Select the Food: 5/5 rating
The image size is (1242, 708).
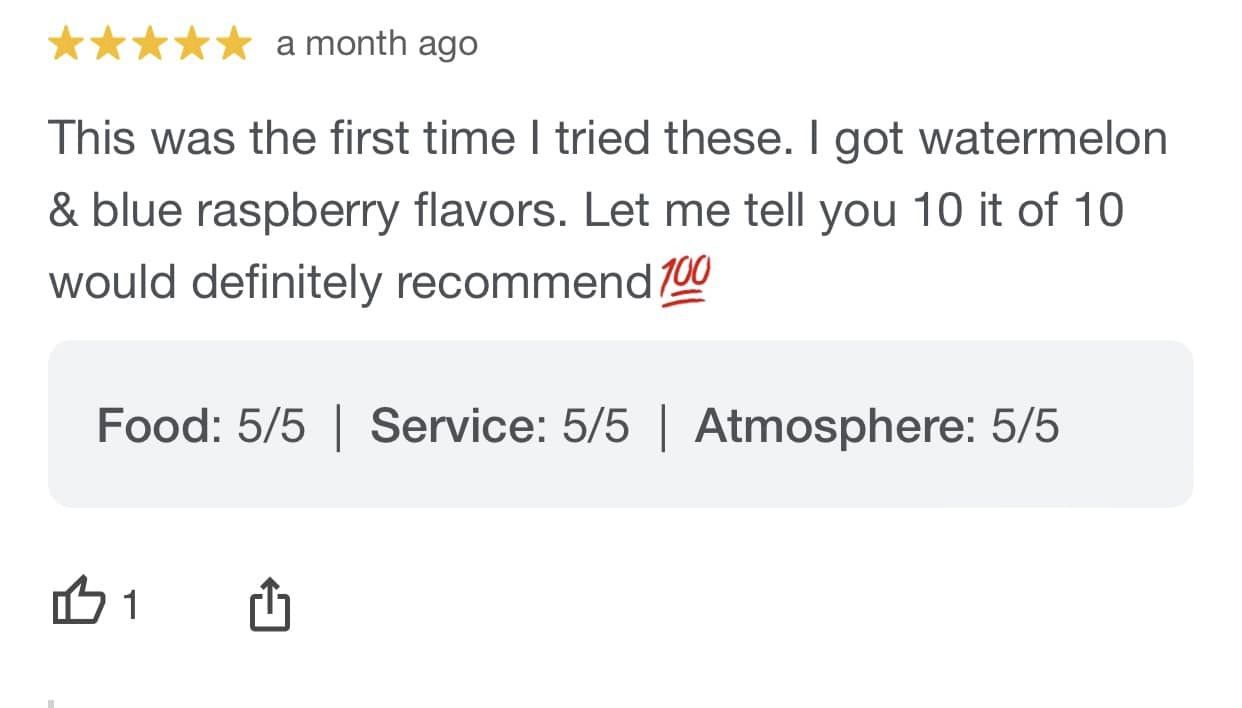tap(201, 426)
